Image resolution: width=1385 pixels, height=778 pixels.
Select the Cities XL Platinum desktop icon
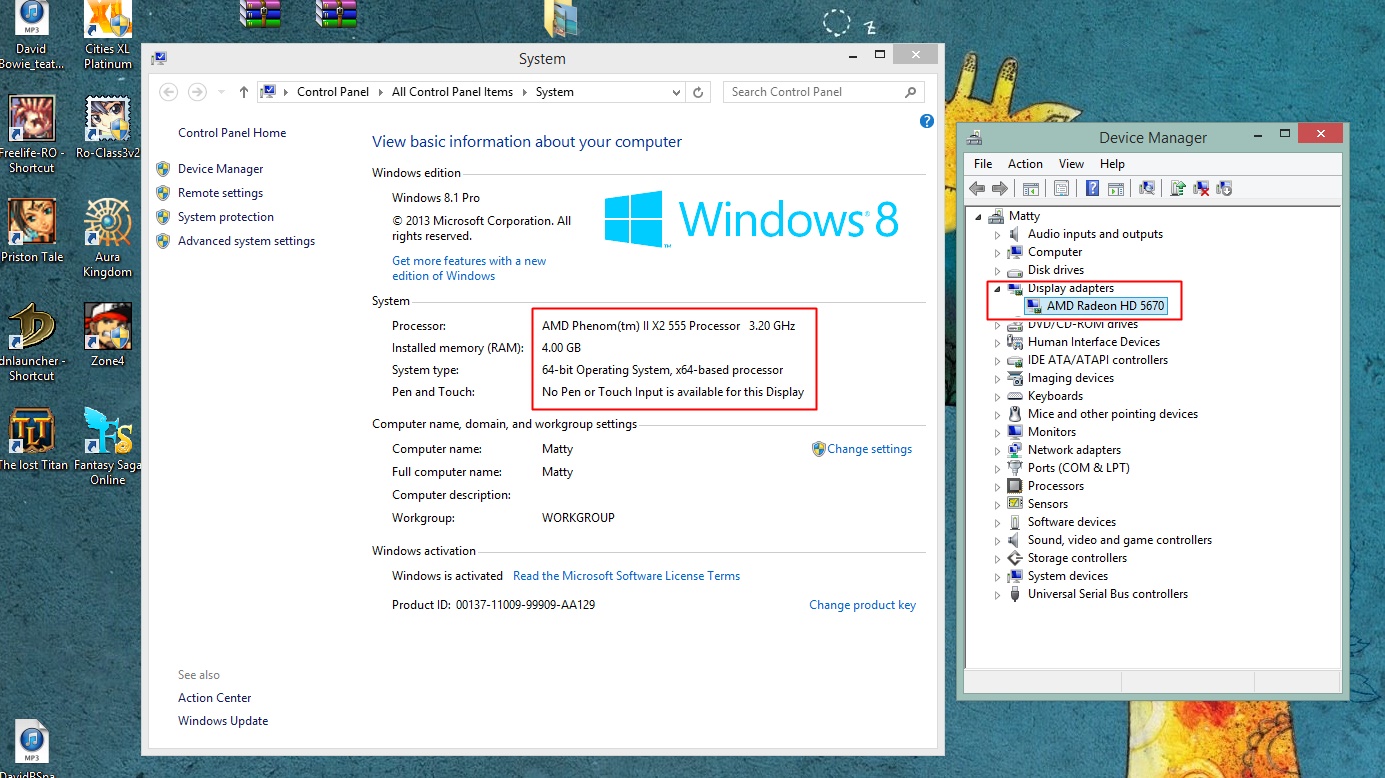[x=108, y=35]
